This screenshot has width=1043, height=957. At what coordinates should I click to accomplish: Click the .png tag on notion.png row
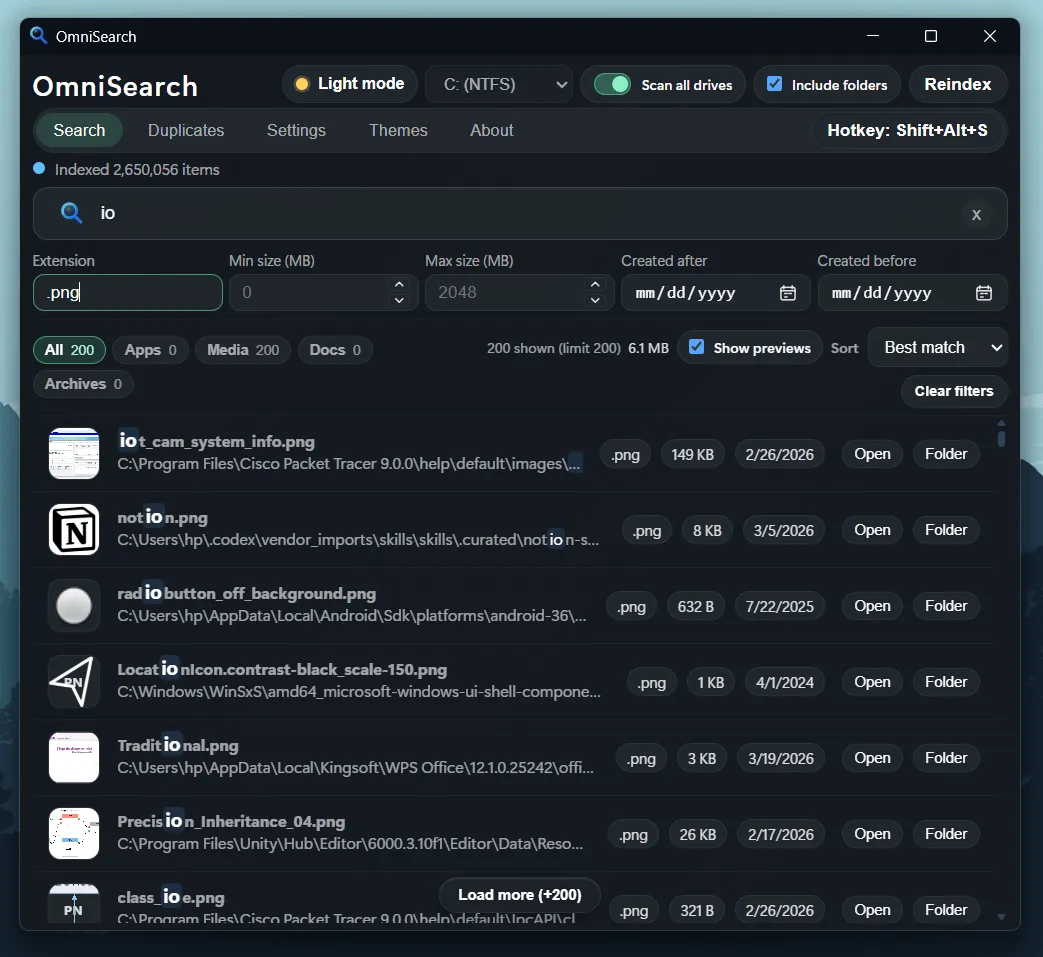647,531
